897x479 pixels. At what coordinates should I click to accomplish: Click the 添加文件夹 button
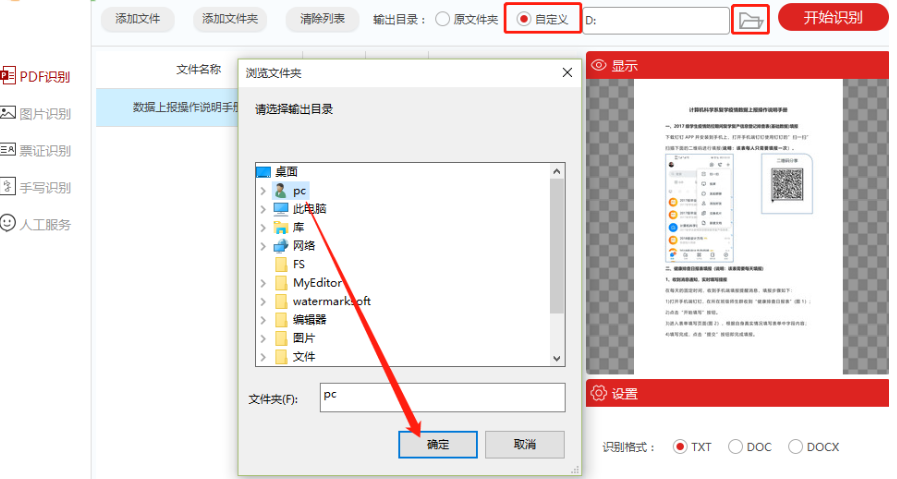(230, 19)
